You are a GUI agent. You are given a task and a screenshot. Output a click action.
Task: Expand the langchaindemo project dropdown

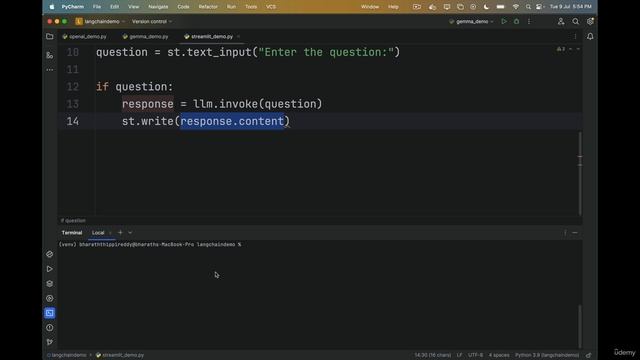point(101,21)
